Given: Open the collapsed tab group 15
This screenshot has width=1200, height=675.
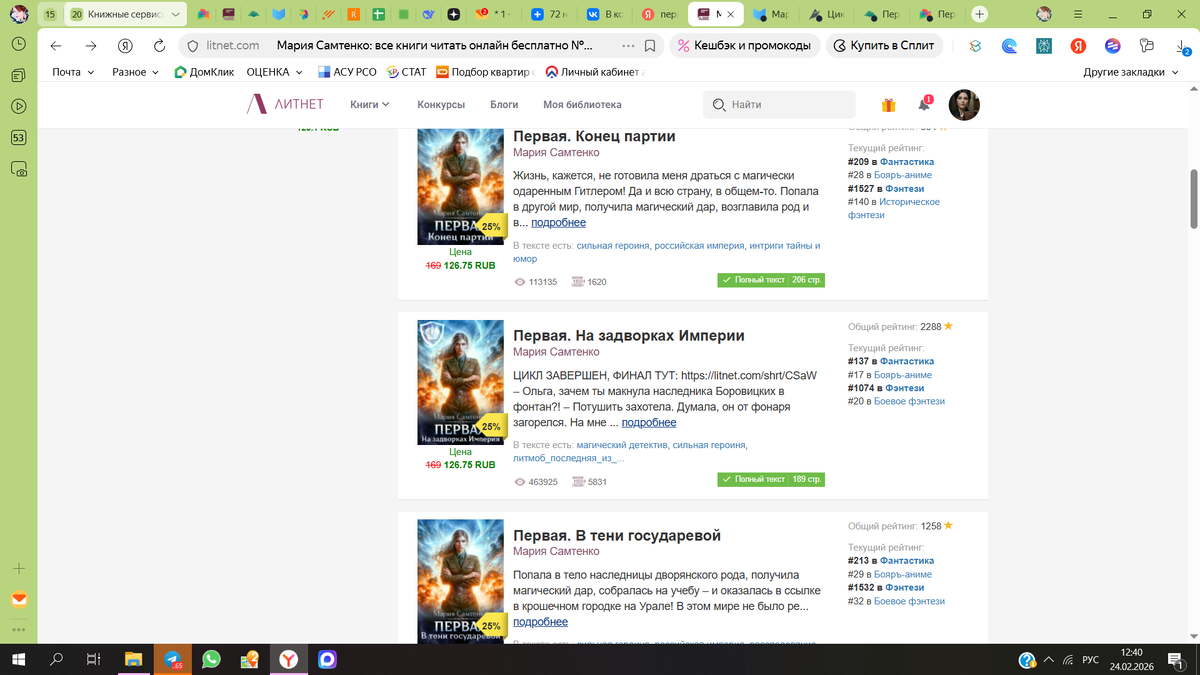Looking at the screenshot, I should 50,15.
